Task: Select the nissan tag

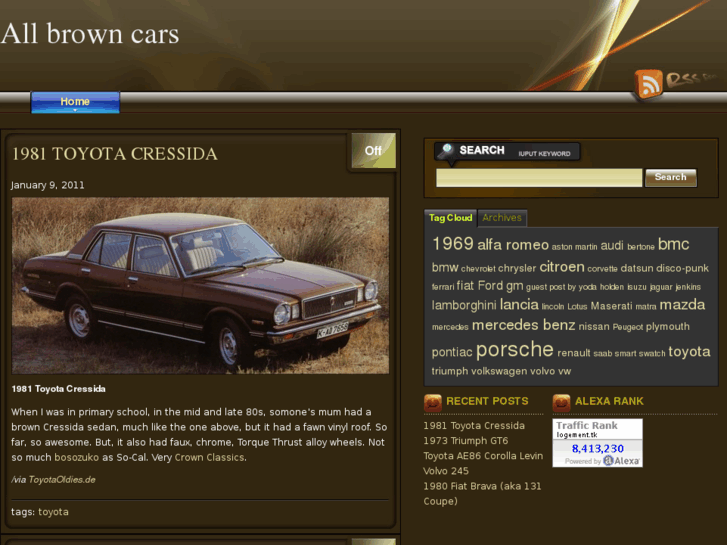Action: pos(593,327)
